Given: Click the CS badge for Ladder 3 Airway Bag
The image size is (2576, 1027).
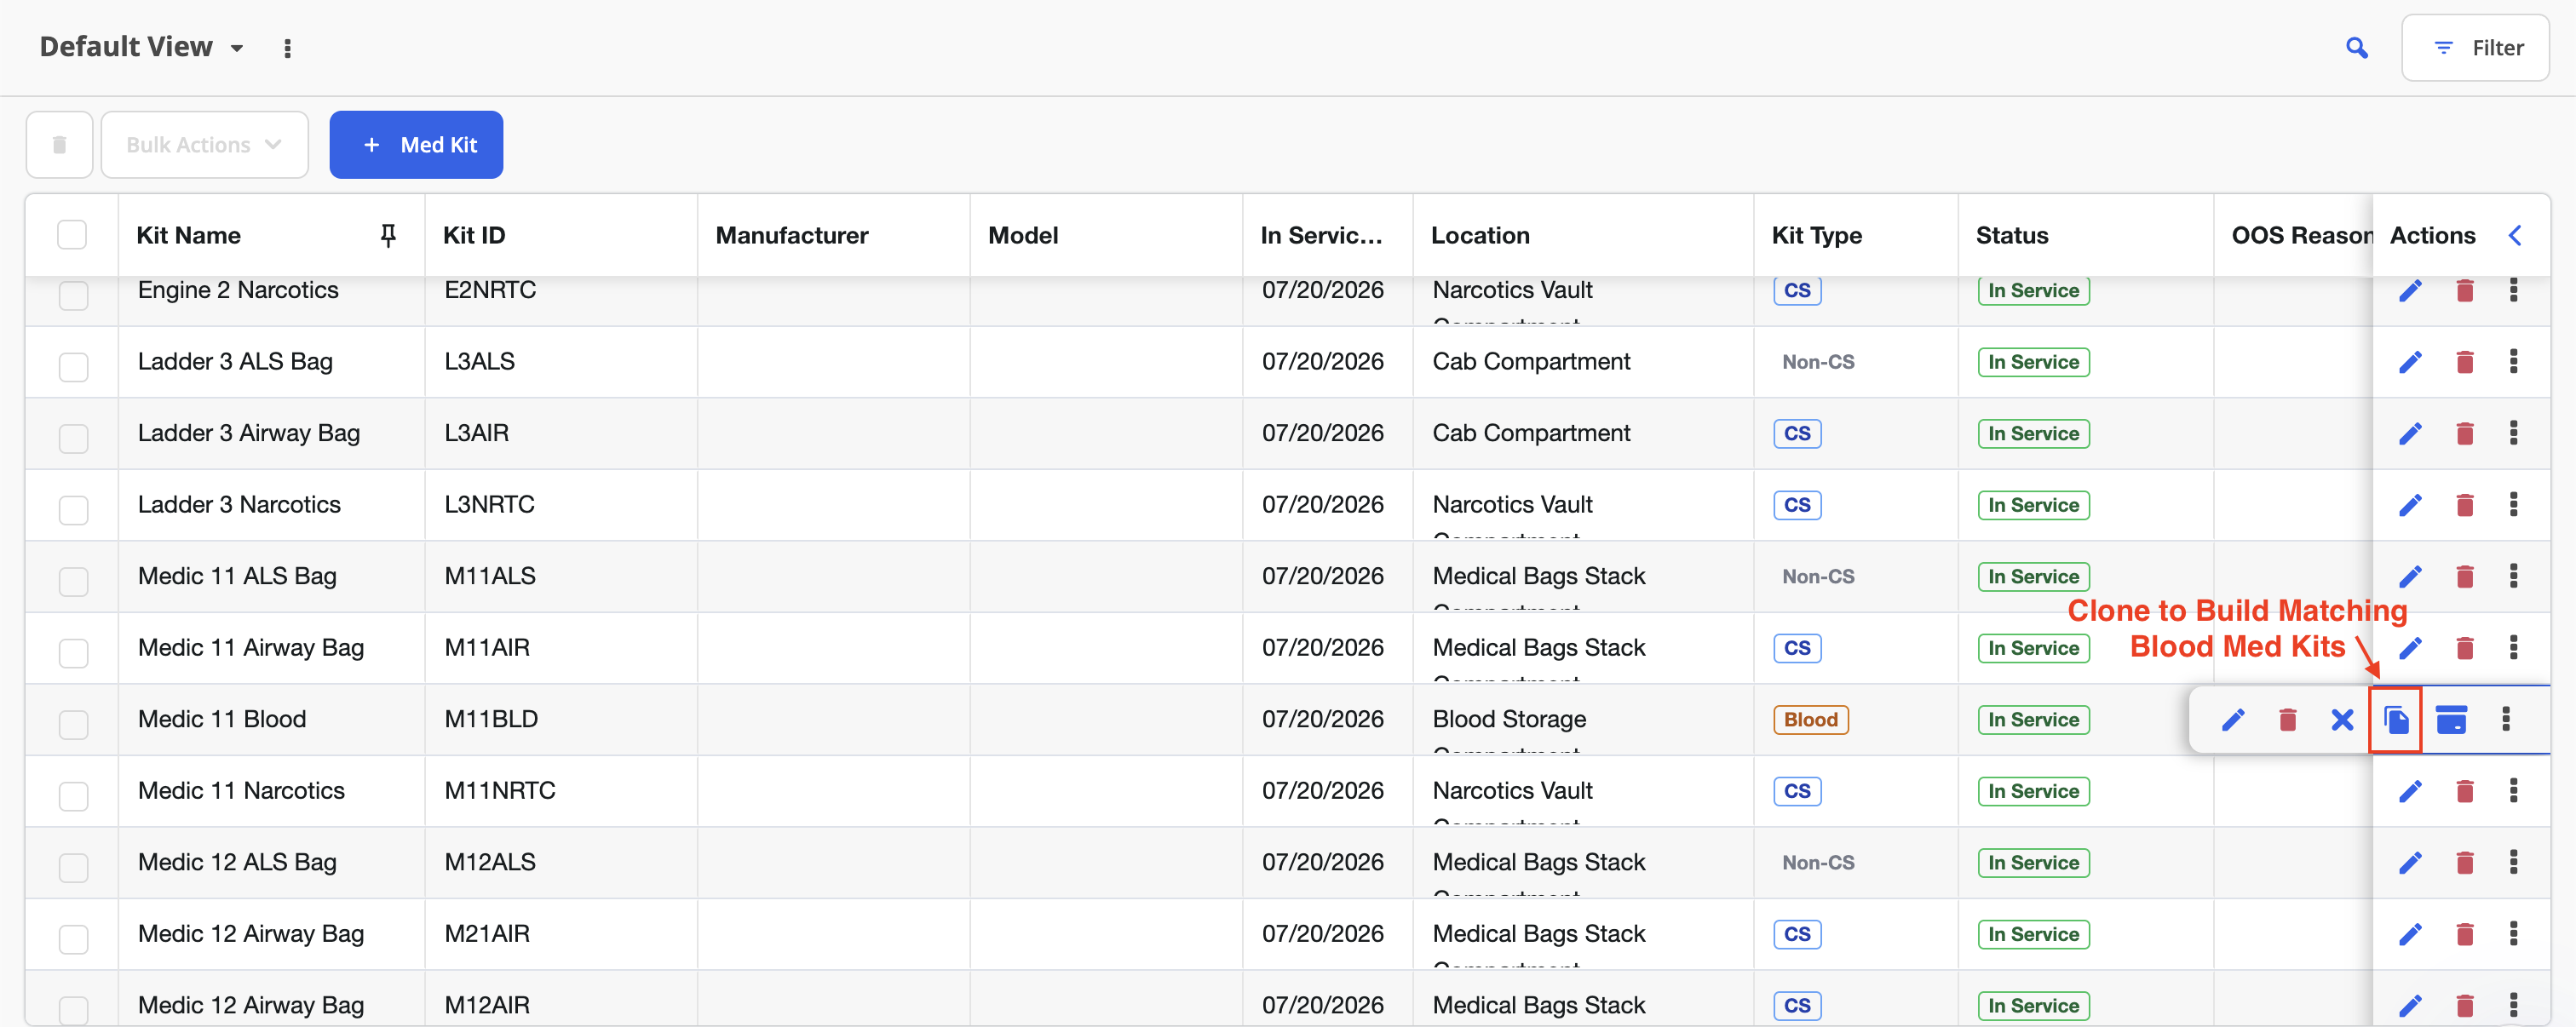Looking at the screenshot, I should [1797, 433].
